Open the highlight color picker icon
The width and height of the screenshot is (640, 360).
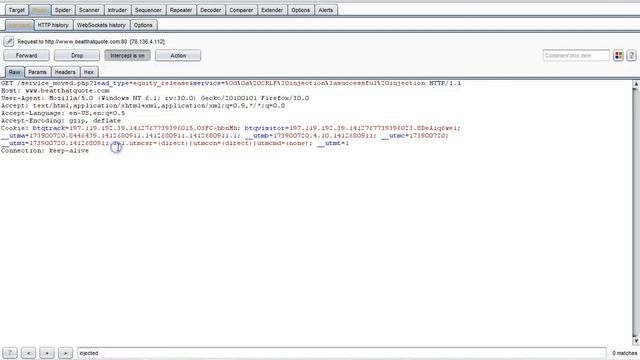618,56
